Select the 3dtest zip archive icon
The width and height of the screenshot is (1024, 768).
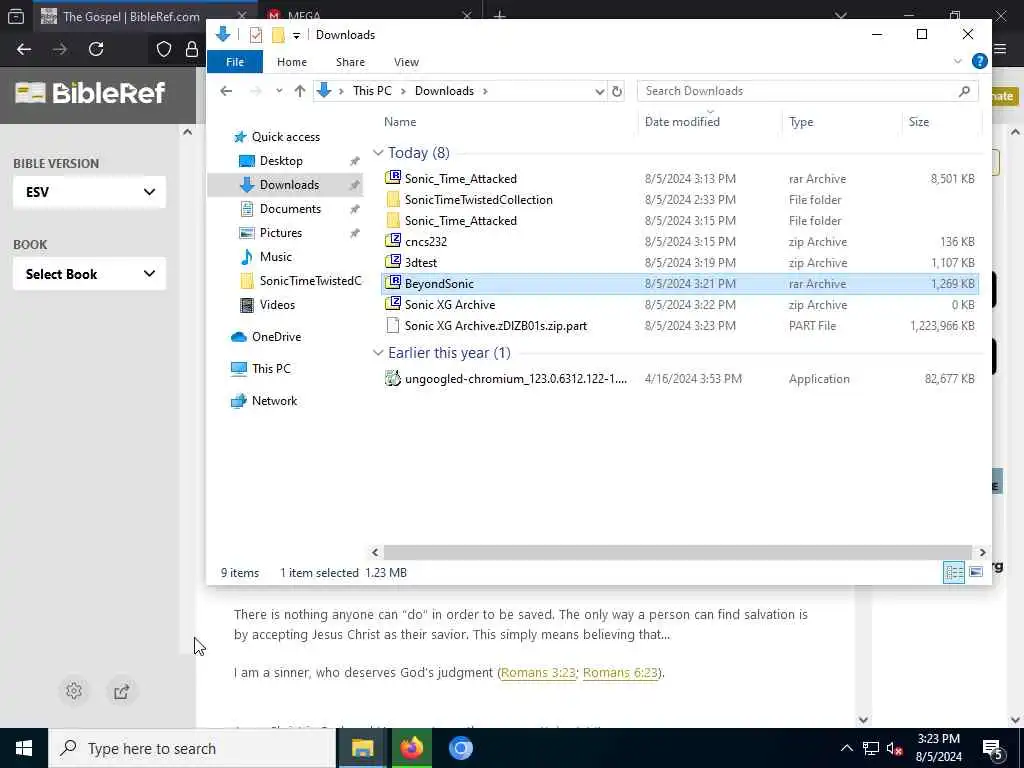click(x=392, y=263)
